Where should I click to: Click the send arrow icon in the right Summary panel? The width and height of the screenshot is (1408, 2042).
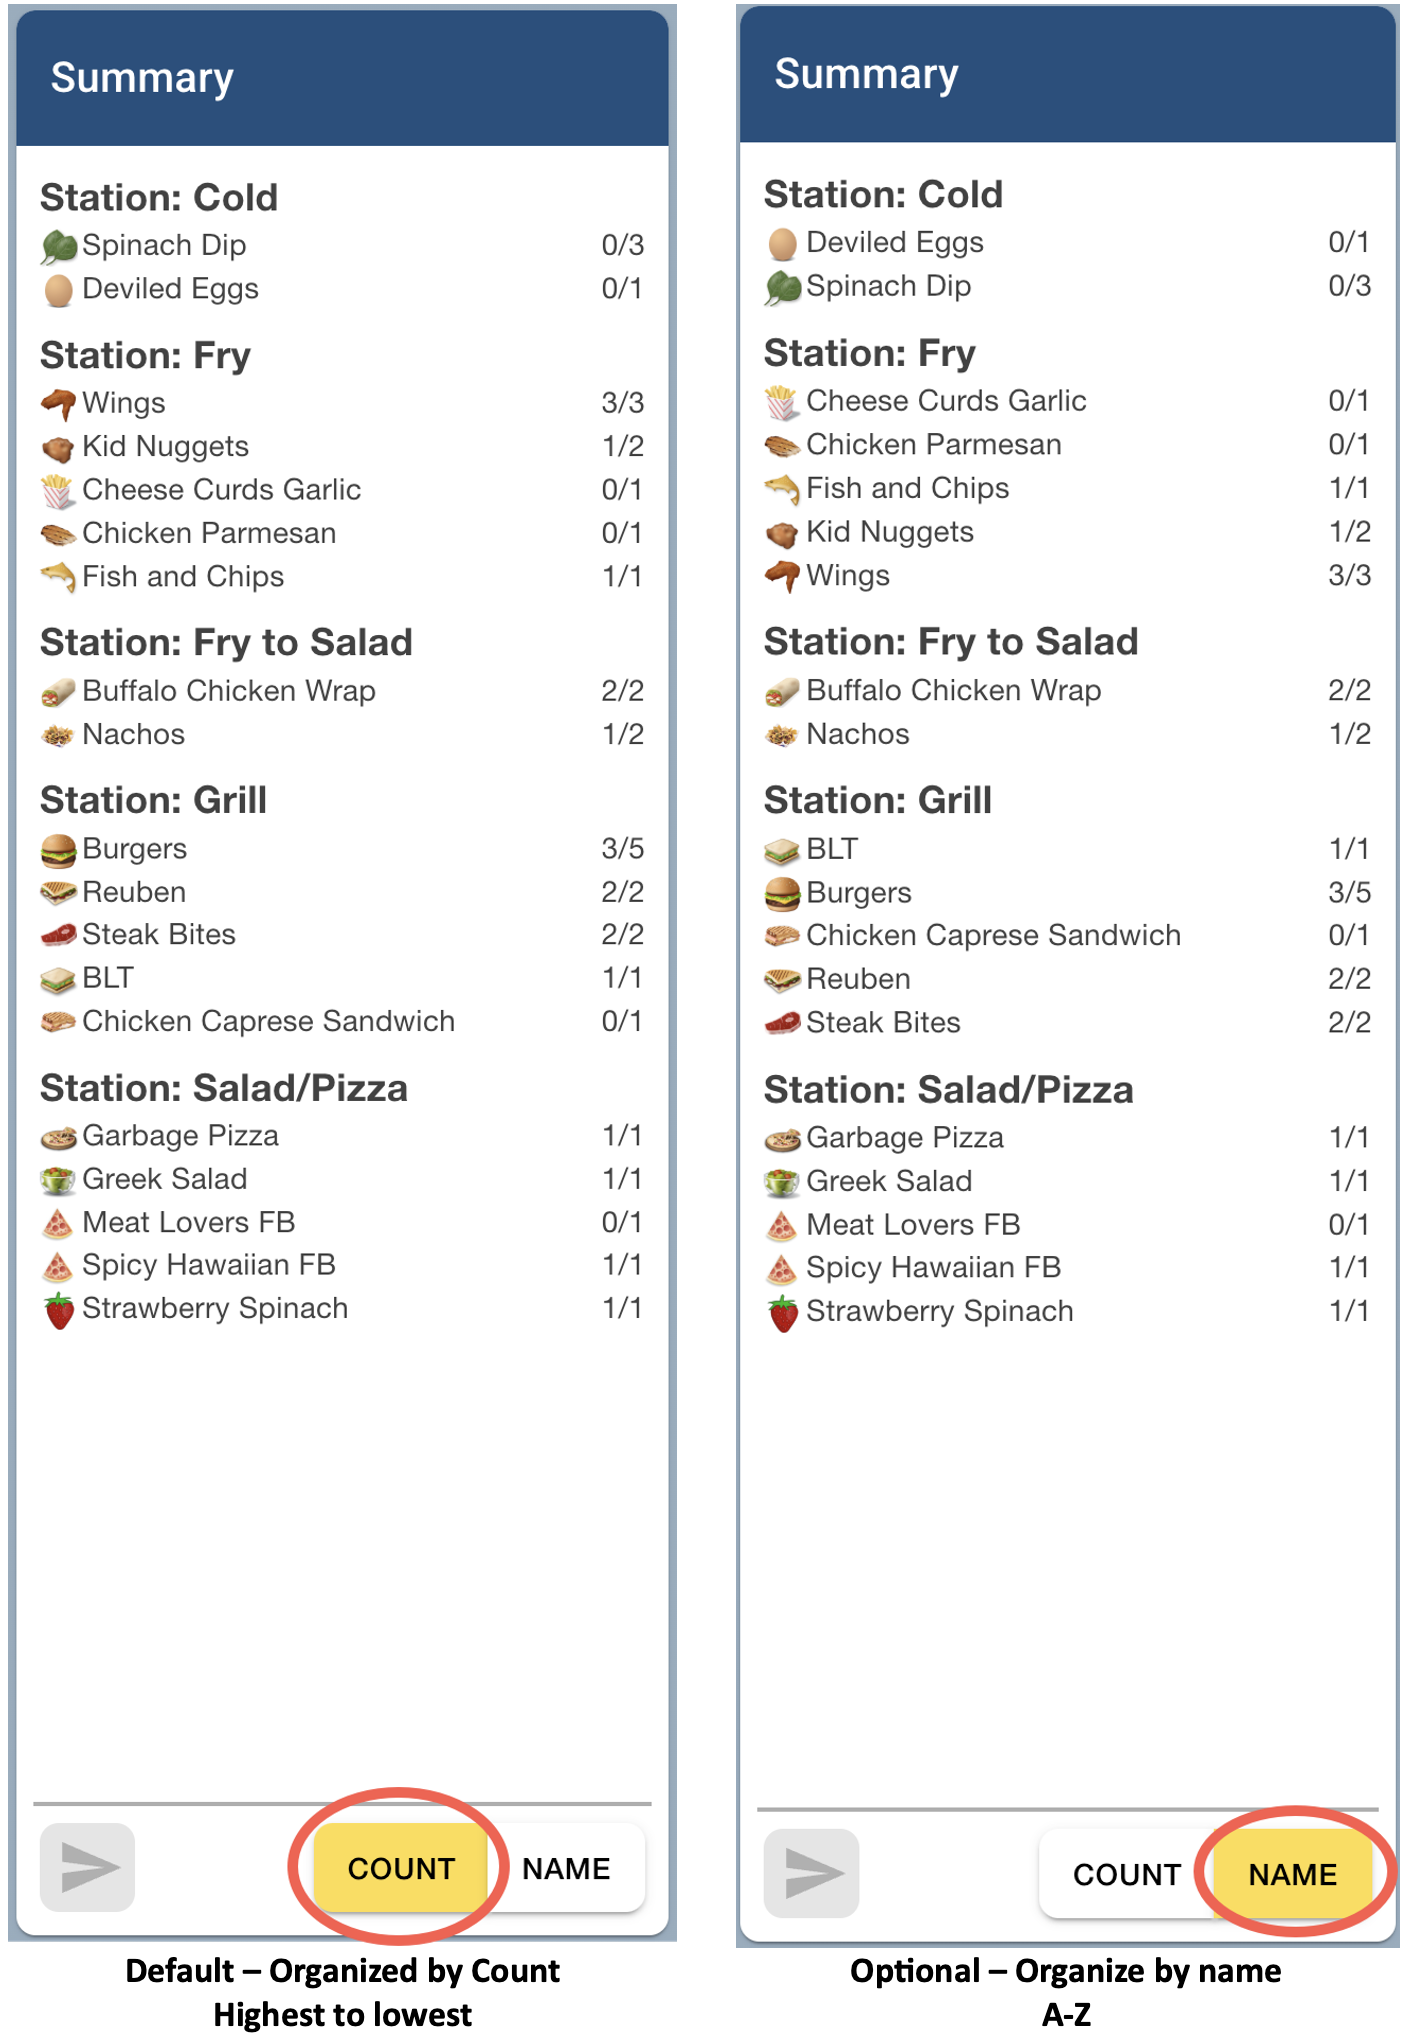pos(812,1872)
